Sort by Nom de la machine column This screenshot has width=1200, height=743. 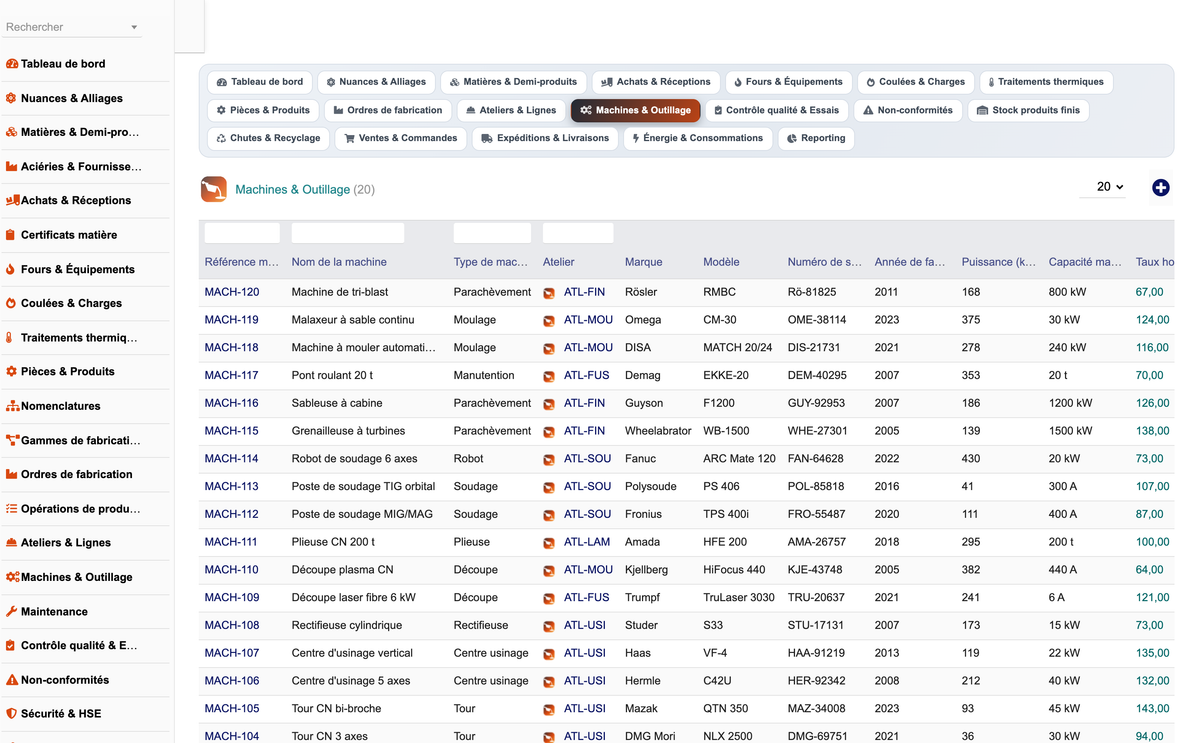[x=339, y=262]
